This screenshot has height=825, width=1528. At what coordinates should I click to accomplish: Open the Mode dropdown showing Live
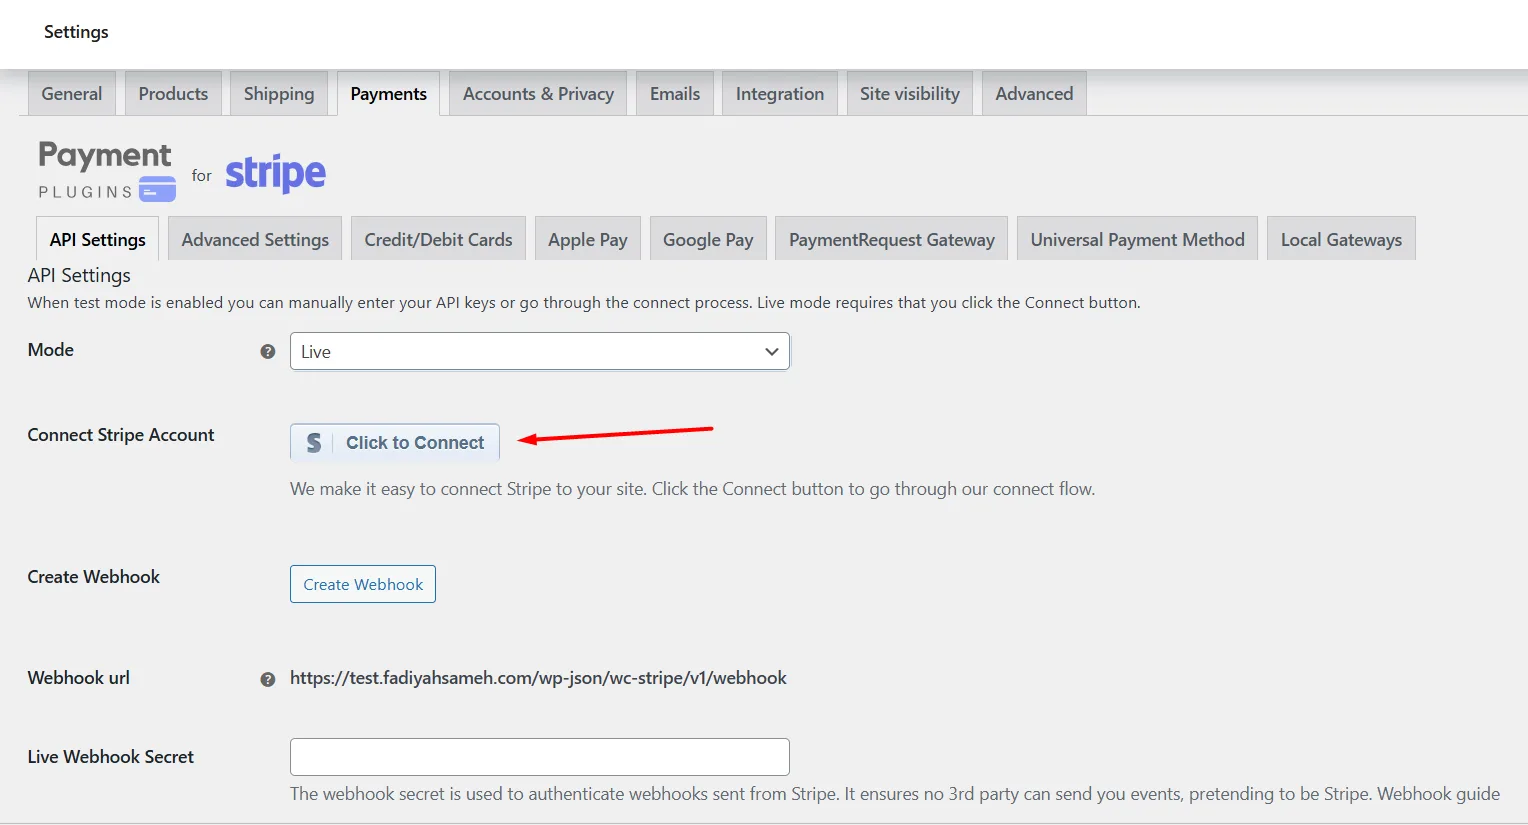pyautogui.click(x=540, y=351)
